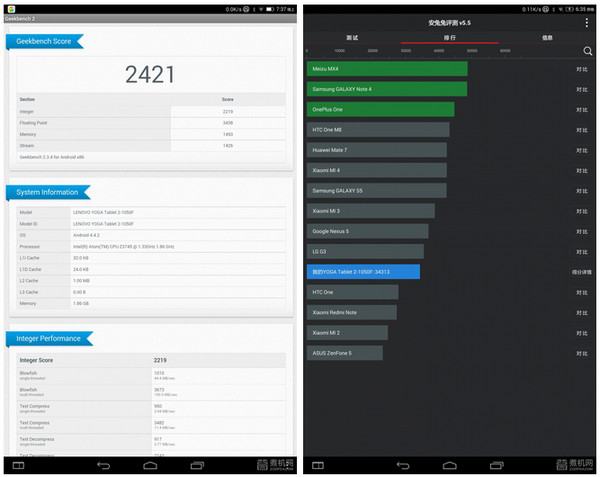The image size is (600, 477).
Task: Click the Geekbench Score ribbon header
Action: tap(44, 41)
